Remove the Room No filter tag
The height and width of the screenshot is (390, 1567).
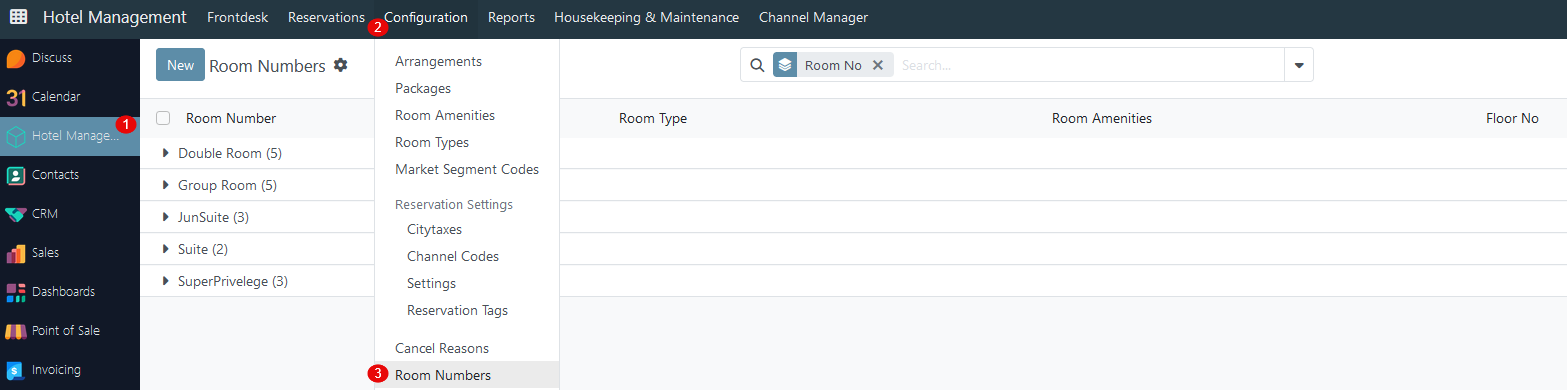tap(878, 65)
